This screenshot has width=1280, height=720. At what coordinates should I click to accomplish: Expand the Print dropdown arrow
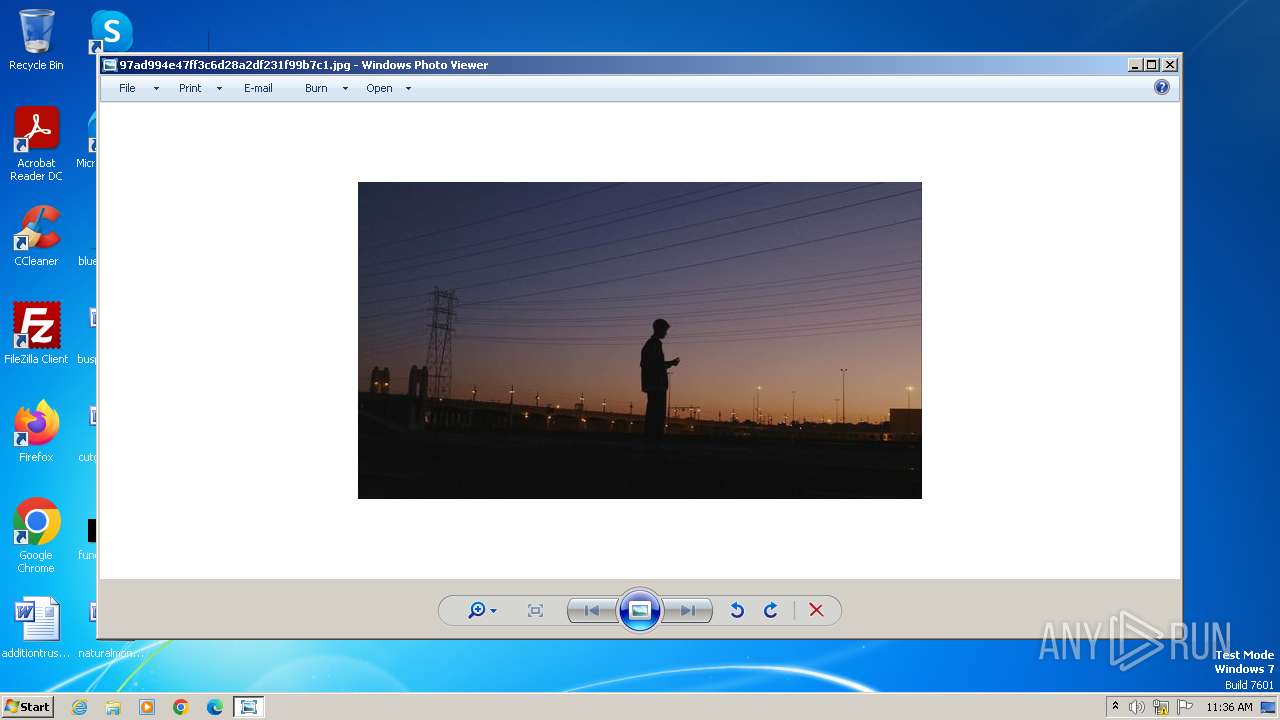(x=219, y=89)
